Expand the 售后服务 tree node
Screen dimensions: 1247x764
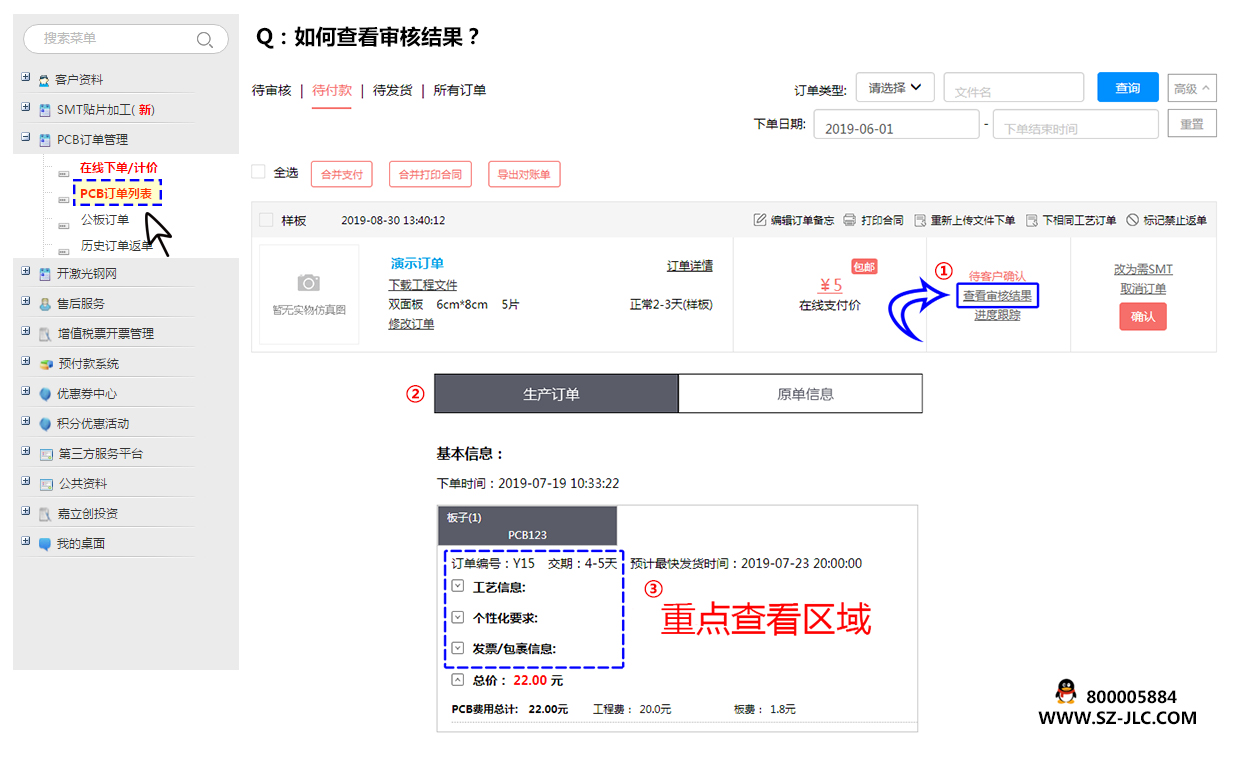coord(25,301)
